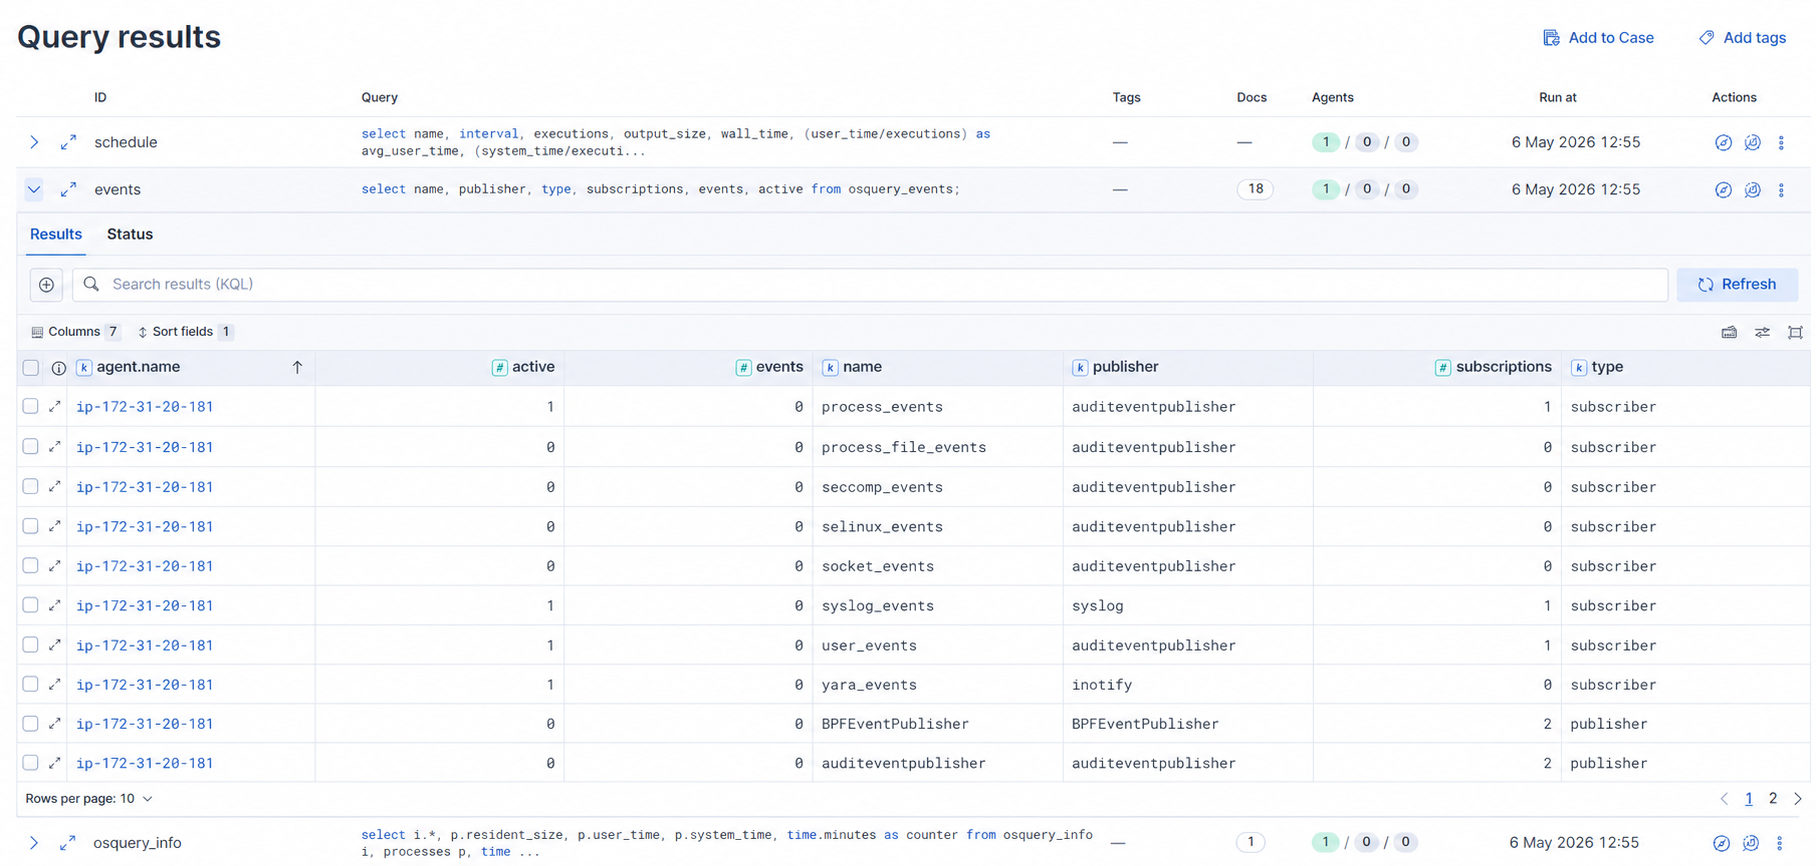
Task: Open the Sort fields menu
Action: [185, 332]
